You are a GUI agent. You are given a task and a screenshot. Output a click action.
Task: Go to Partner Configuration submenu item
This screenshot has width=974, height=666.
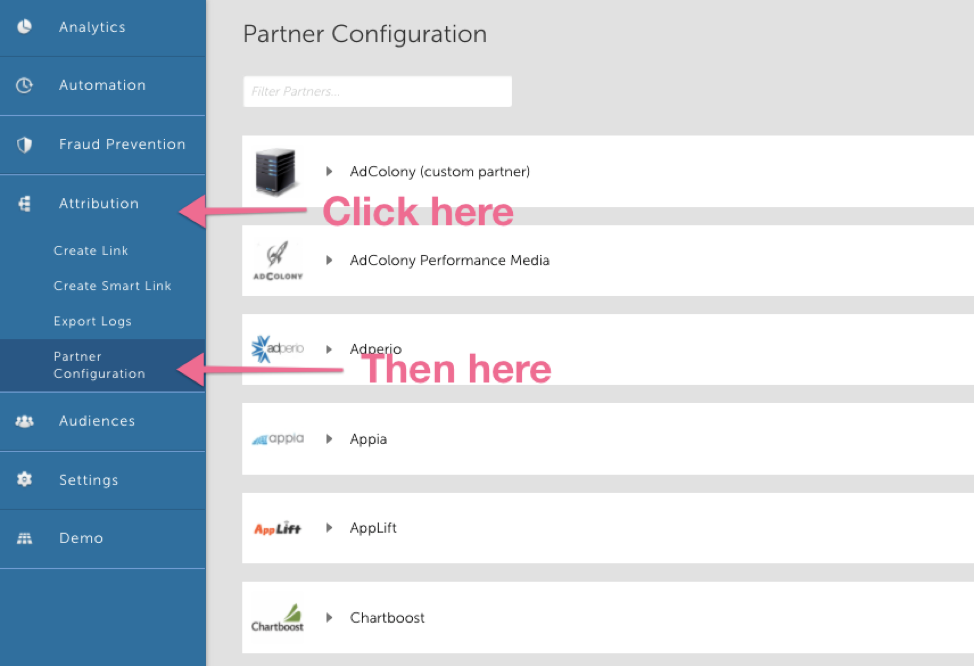point(99,365)
